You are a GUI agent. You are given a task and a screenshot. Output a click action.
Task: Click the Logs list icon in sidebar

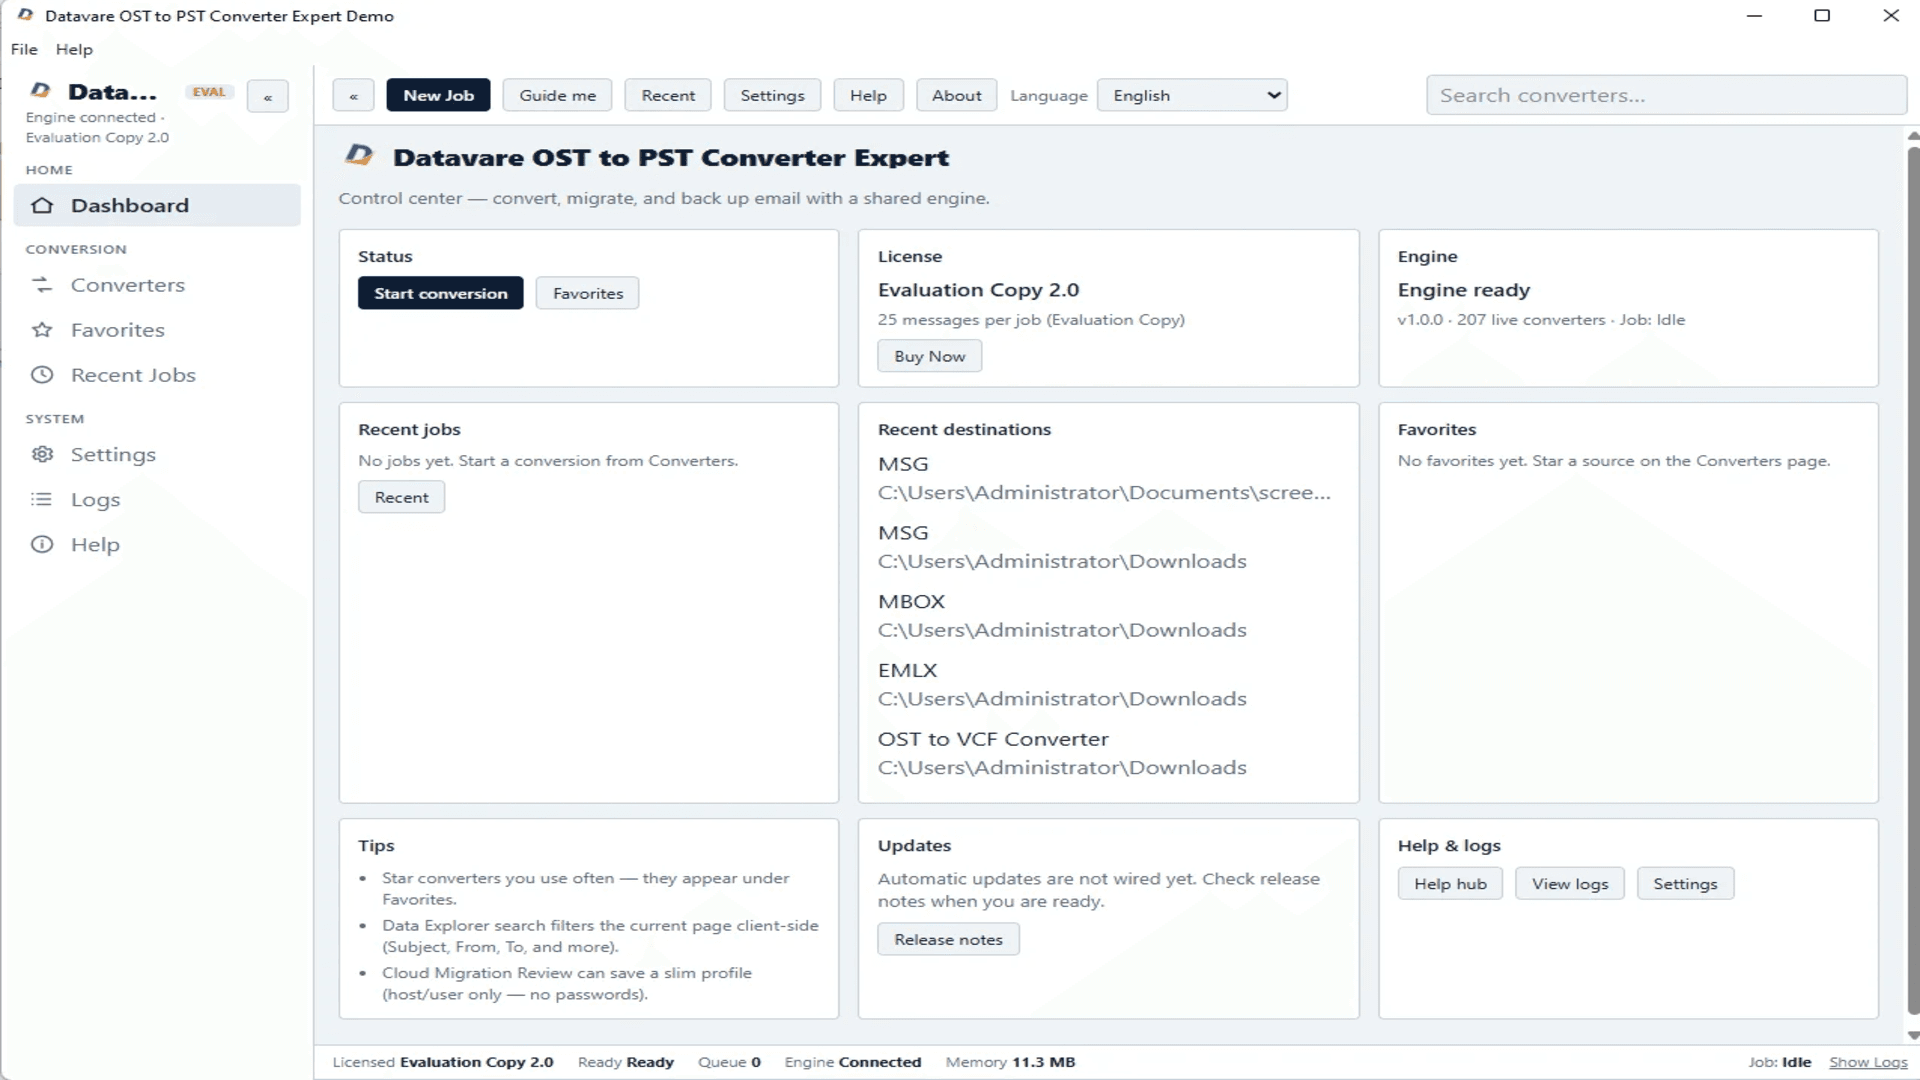[x=42, y=499]
